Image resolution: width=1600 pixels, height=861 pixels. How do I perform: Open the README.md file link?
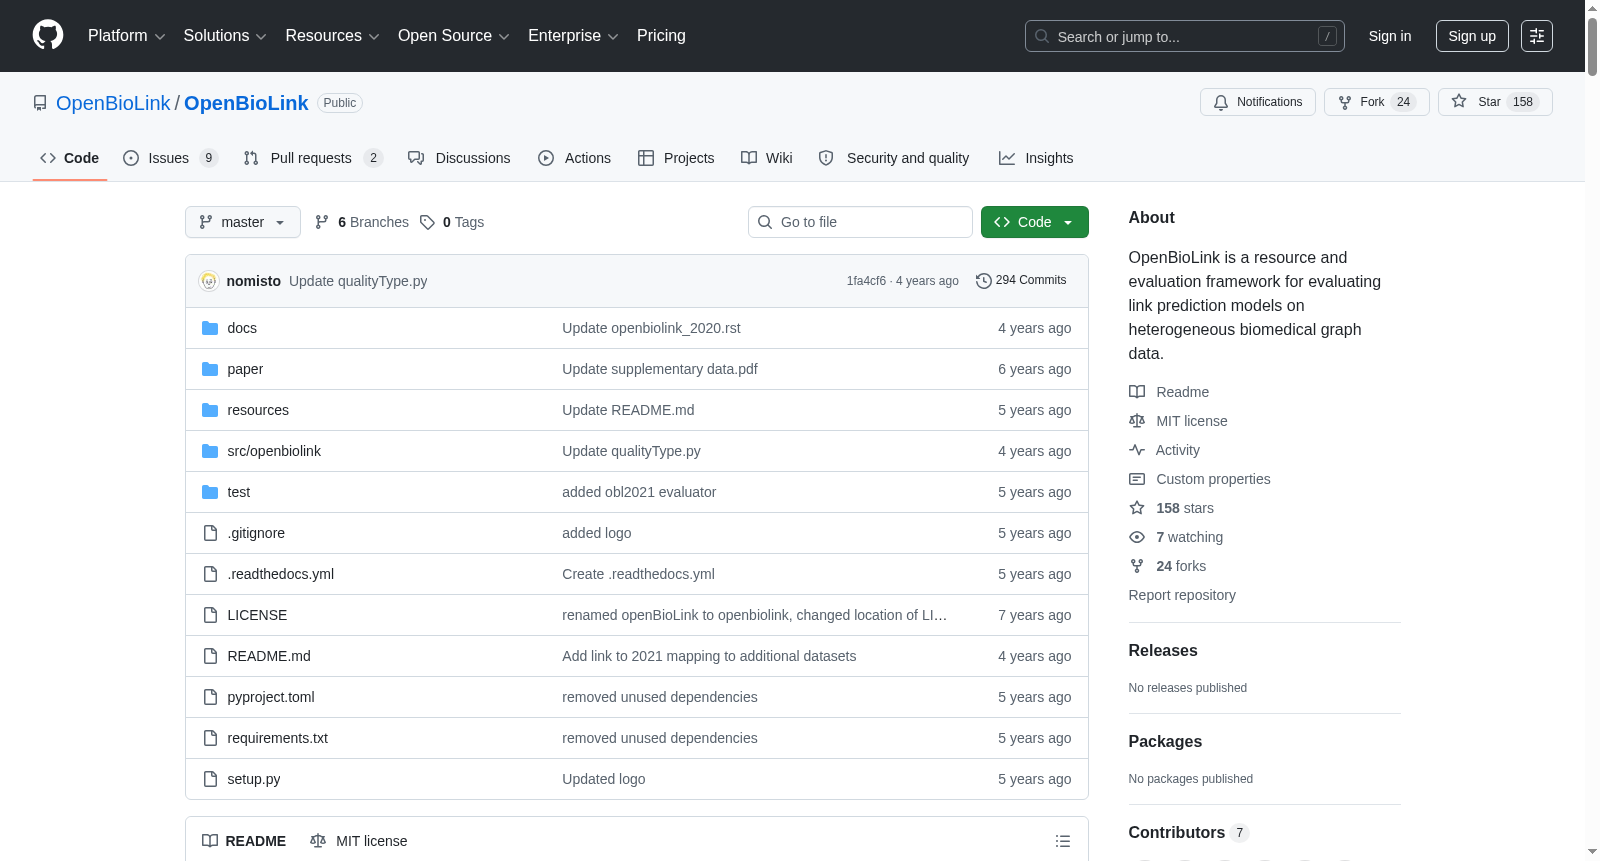pos(269,656)
